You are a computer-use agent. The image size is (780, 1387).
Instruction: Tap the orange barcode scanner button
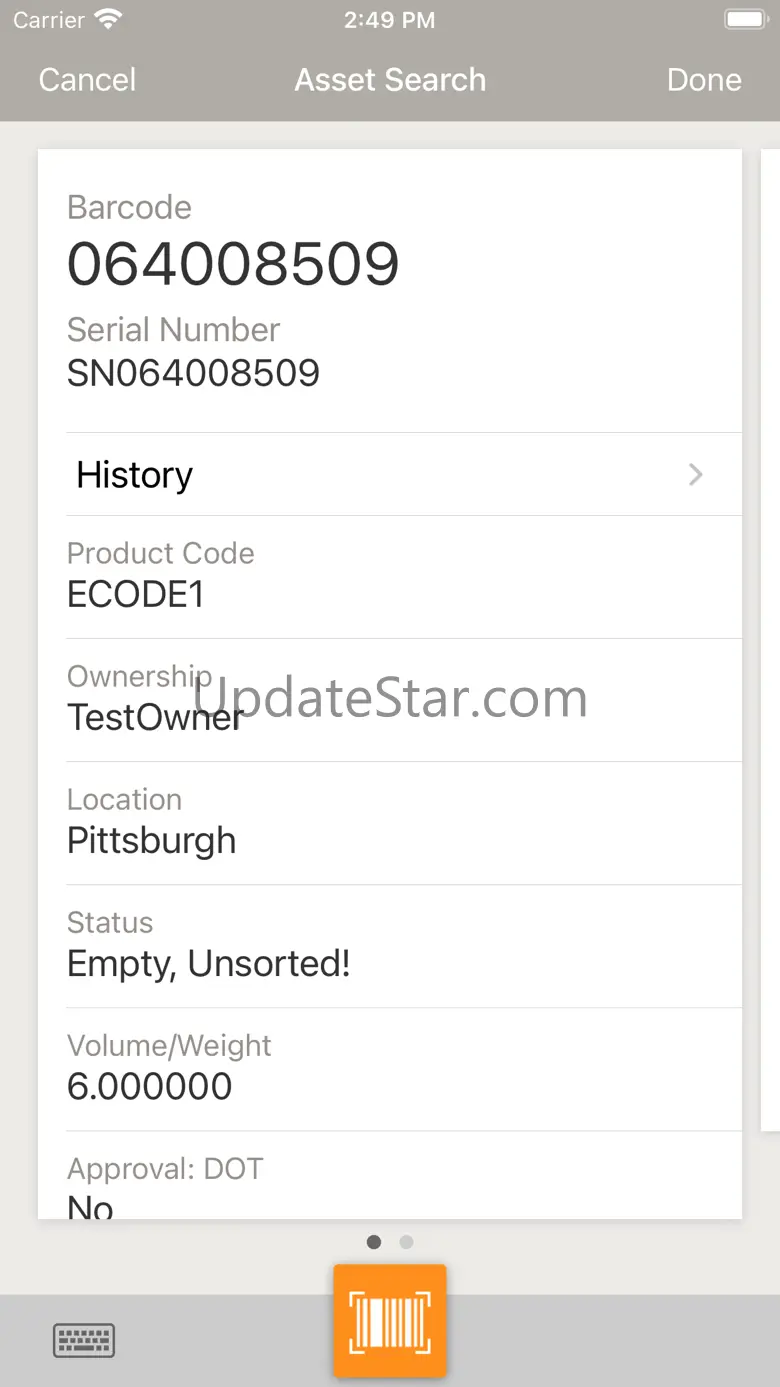[x=390, y=1321]
